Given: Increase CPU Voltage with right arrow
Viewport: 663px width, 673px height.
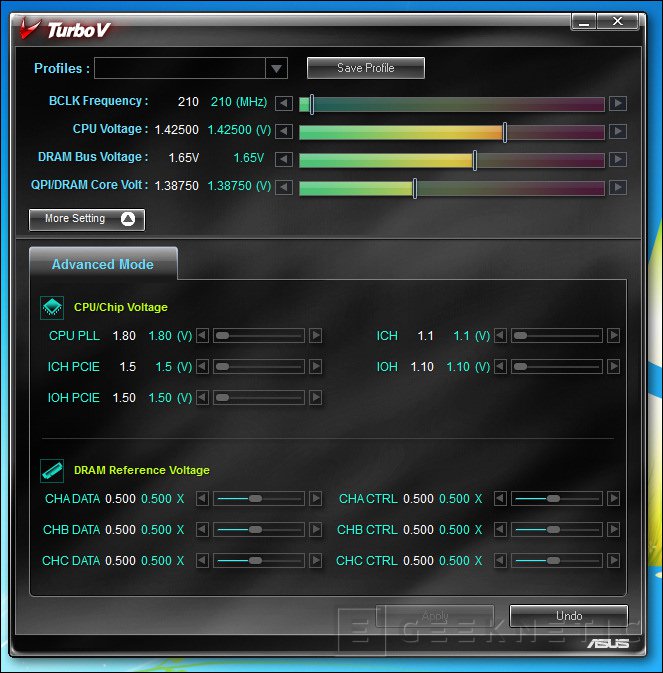Looking at the screenshot, I should point(618,131).
